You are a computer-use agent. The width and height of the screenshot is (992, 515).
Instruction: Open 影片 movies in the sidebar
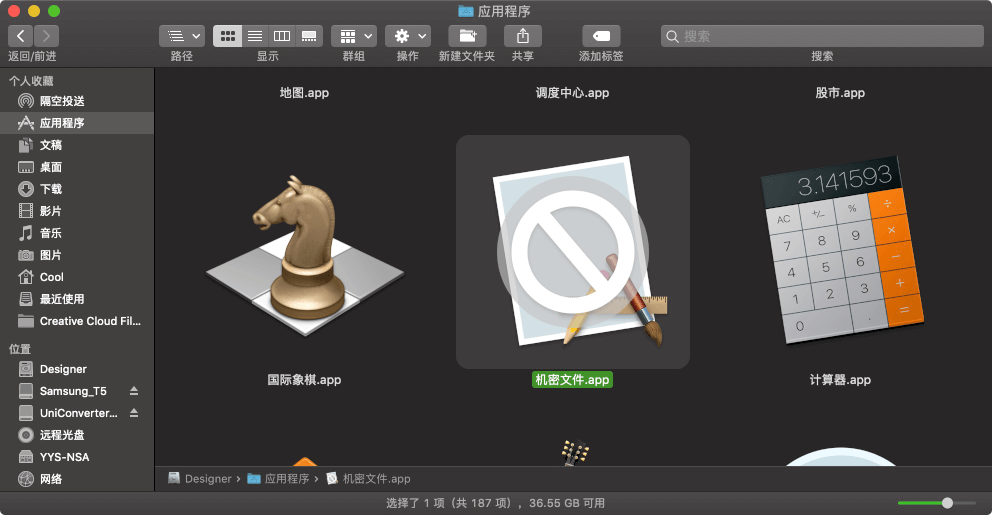77,211
